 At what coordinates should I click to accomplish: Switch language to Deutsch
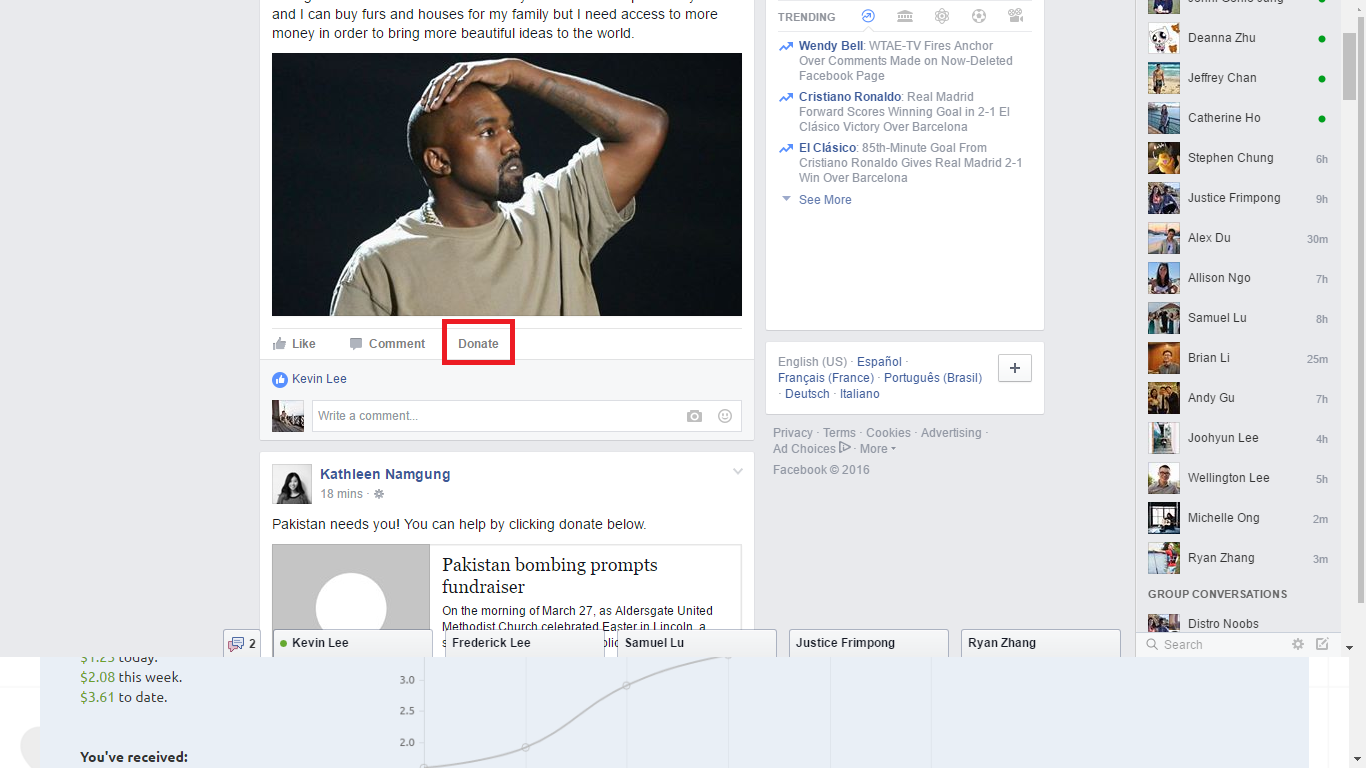tap(807, 394)
